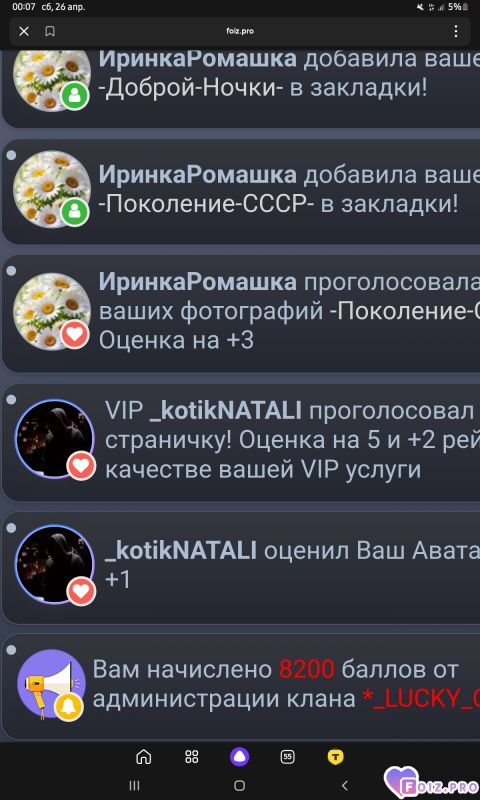480x800 pixels.
Task: Tap the foiz.pro address bar
Action: point(240,32)
